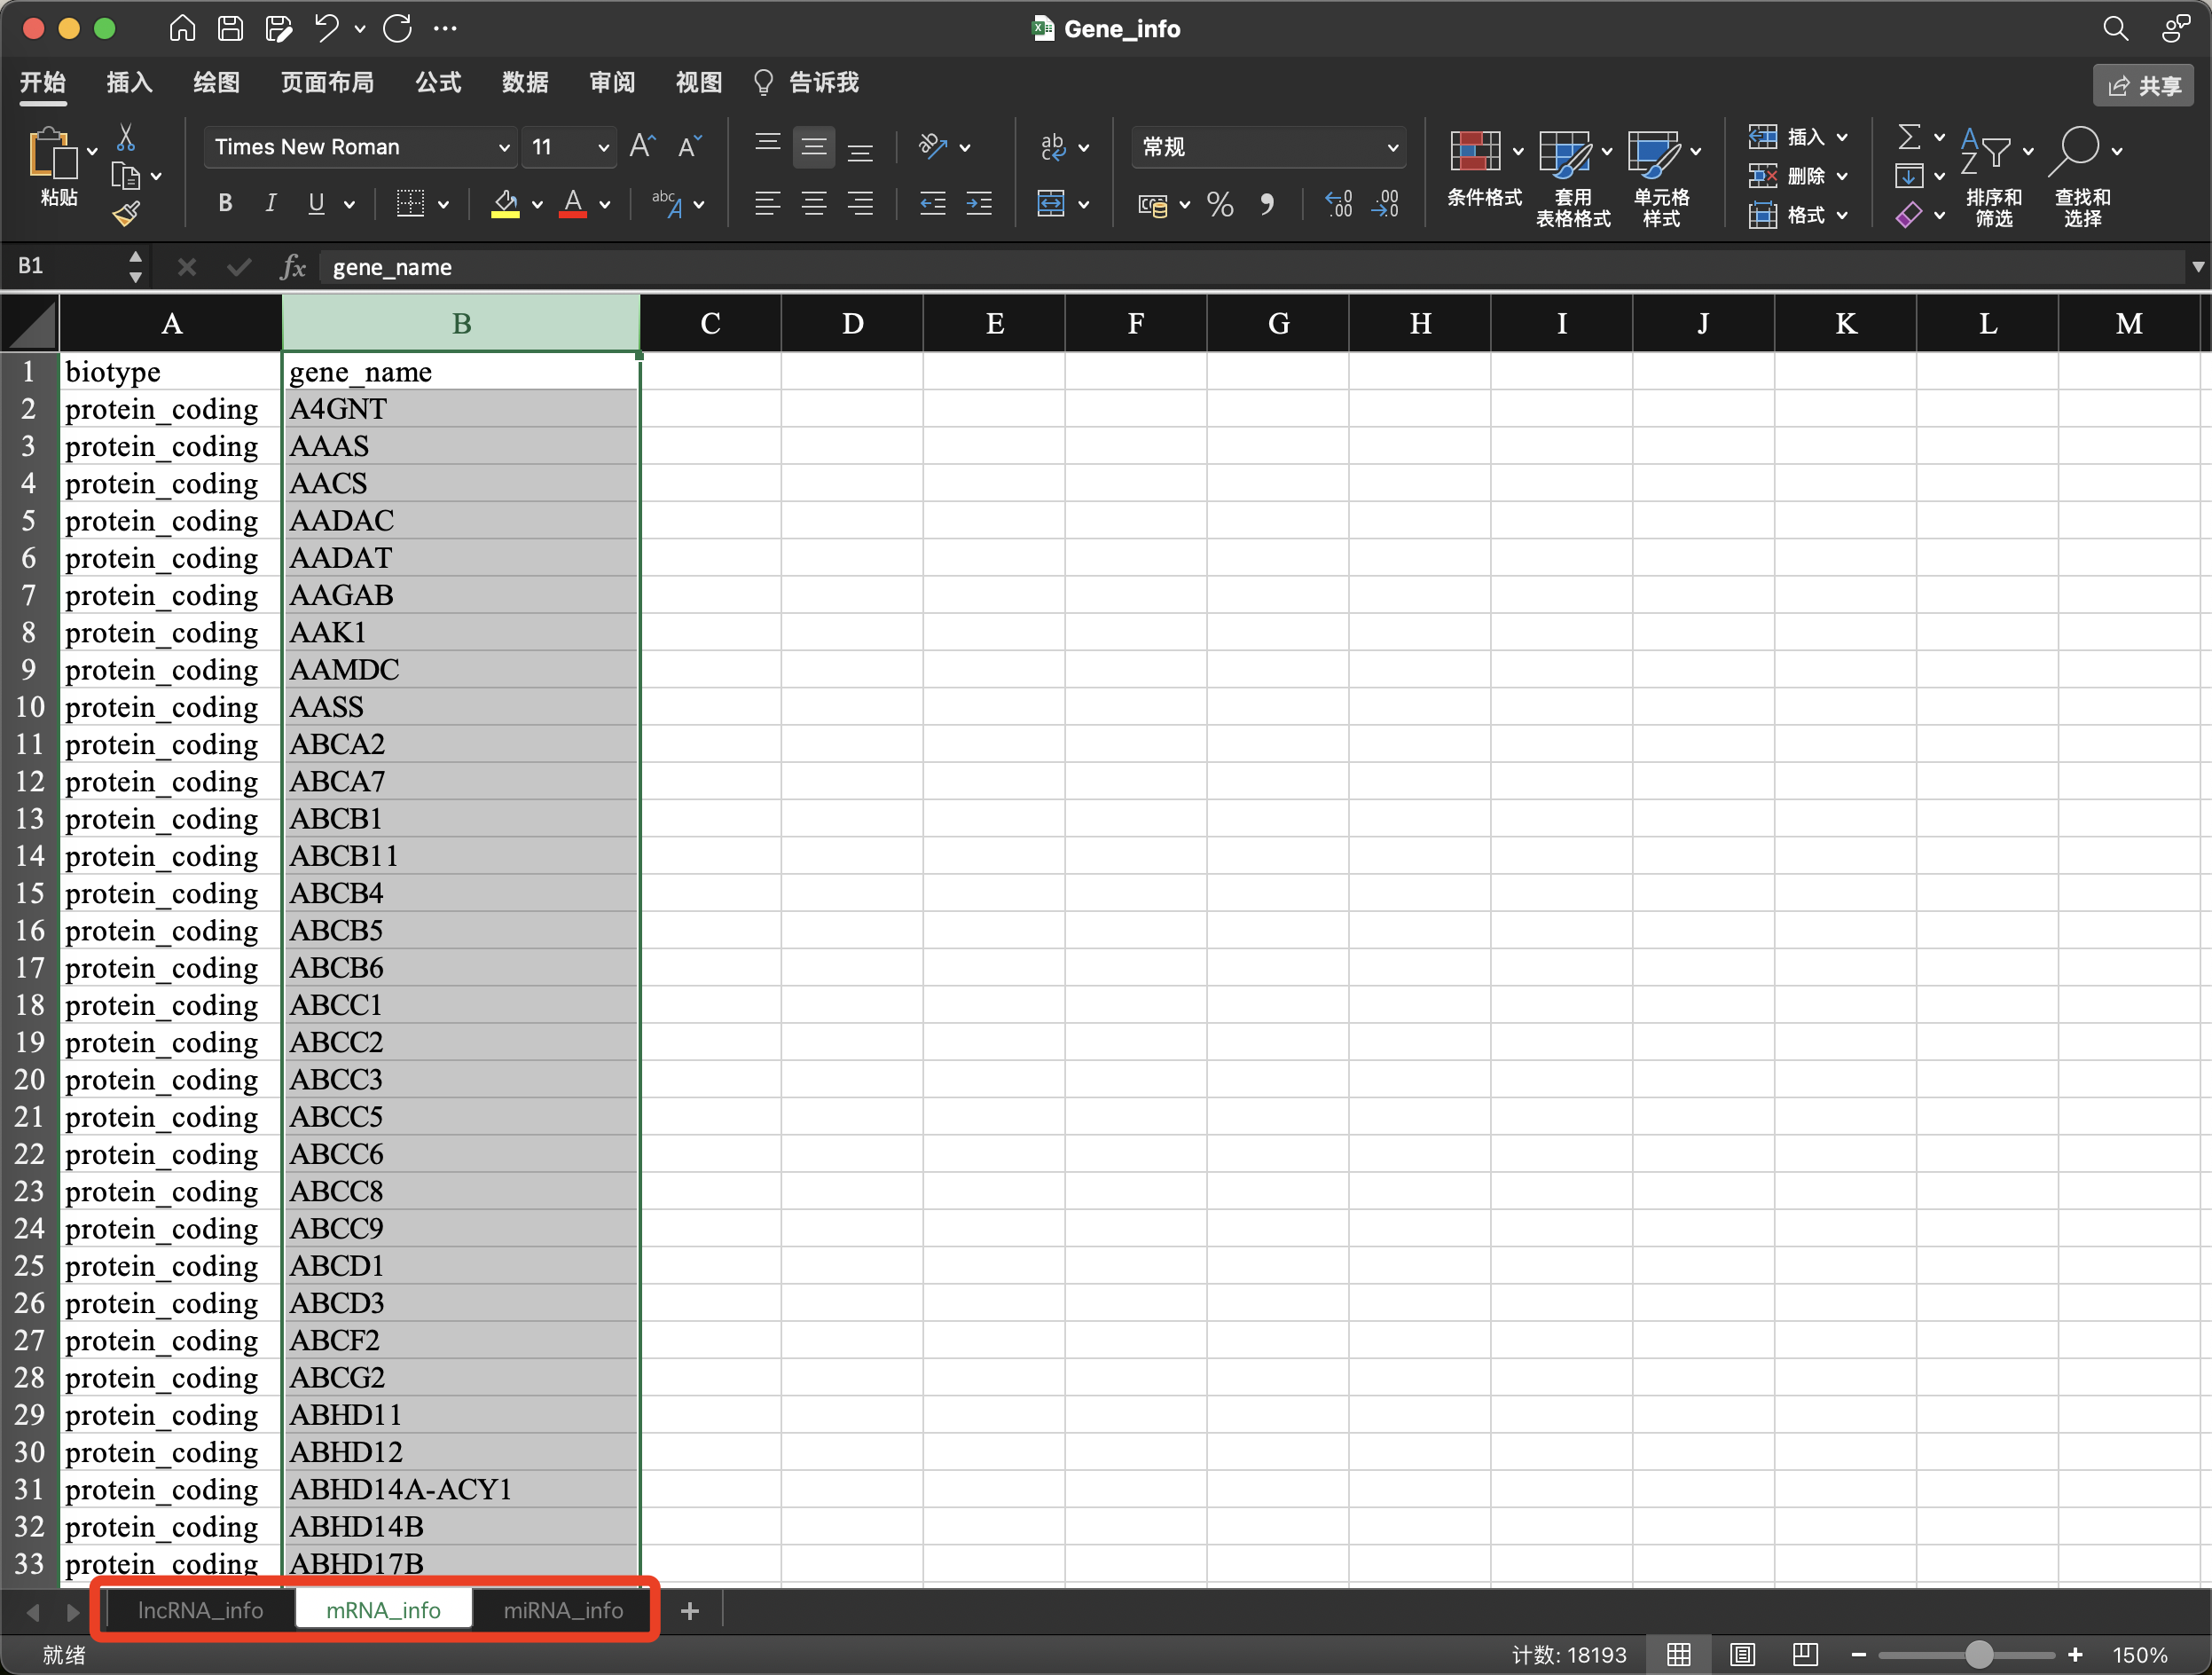Viewport: 2212px width, 1675px height.
Task: Click the Home icon in title bar
Action: 182,28
